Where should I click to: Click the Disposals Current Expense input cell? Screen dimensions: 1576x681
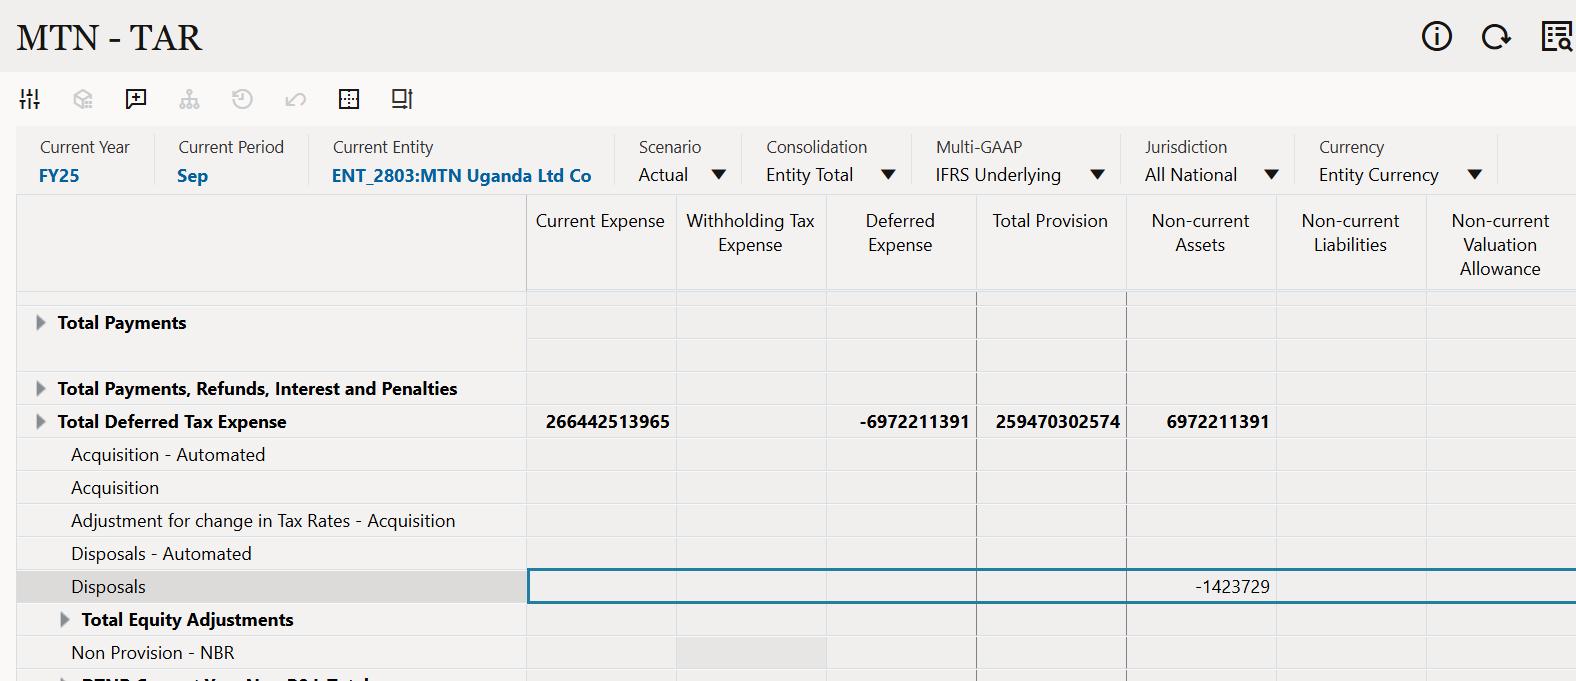click(x=602, y=587)
